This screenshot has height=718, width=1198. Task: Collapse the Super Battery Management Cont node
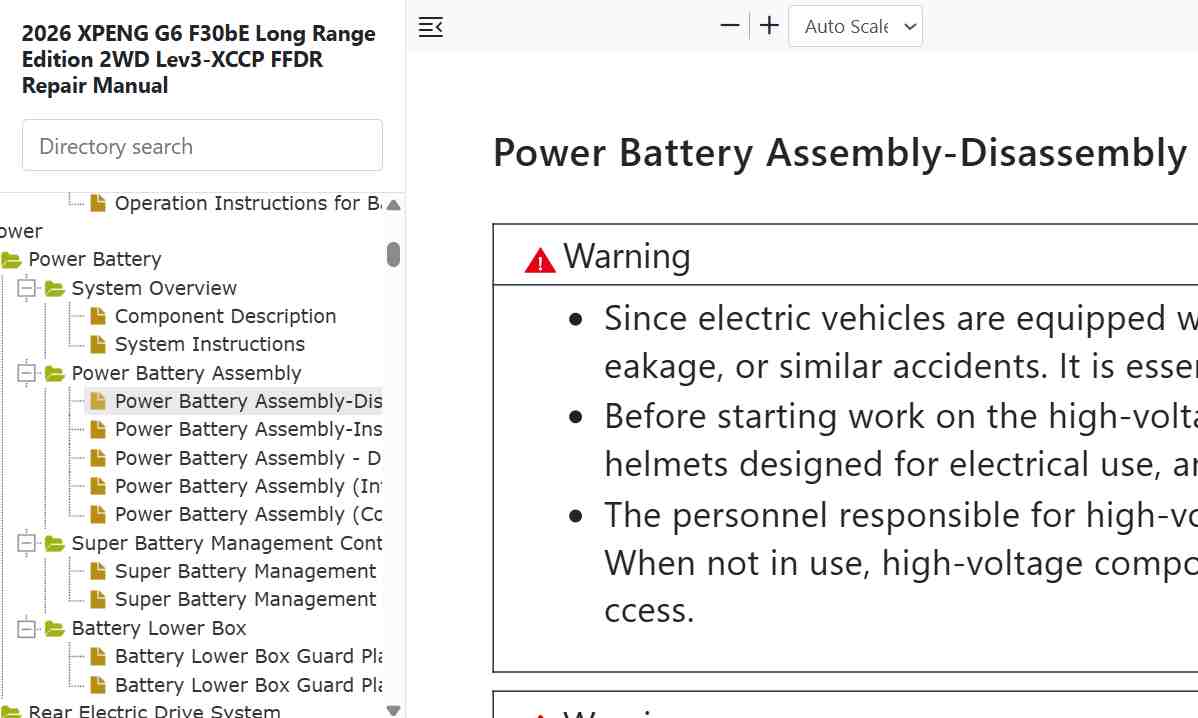click(27, 543)
